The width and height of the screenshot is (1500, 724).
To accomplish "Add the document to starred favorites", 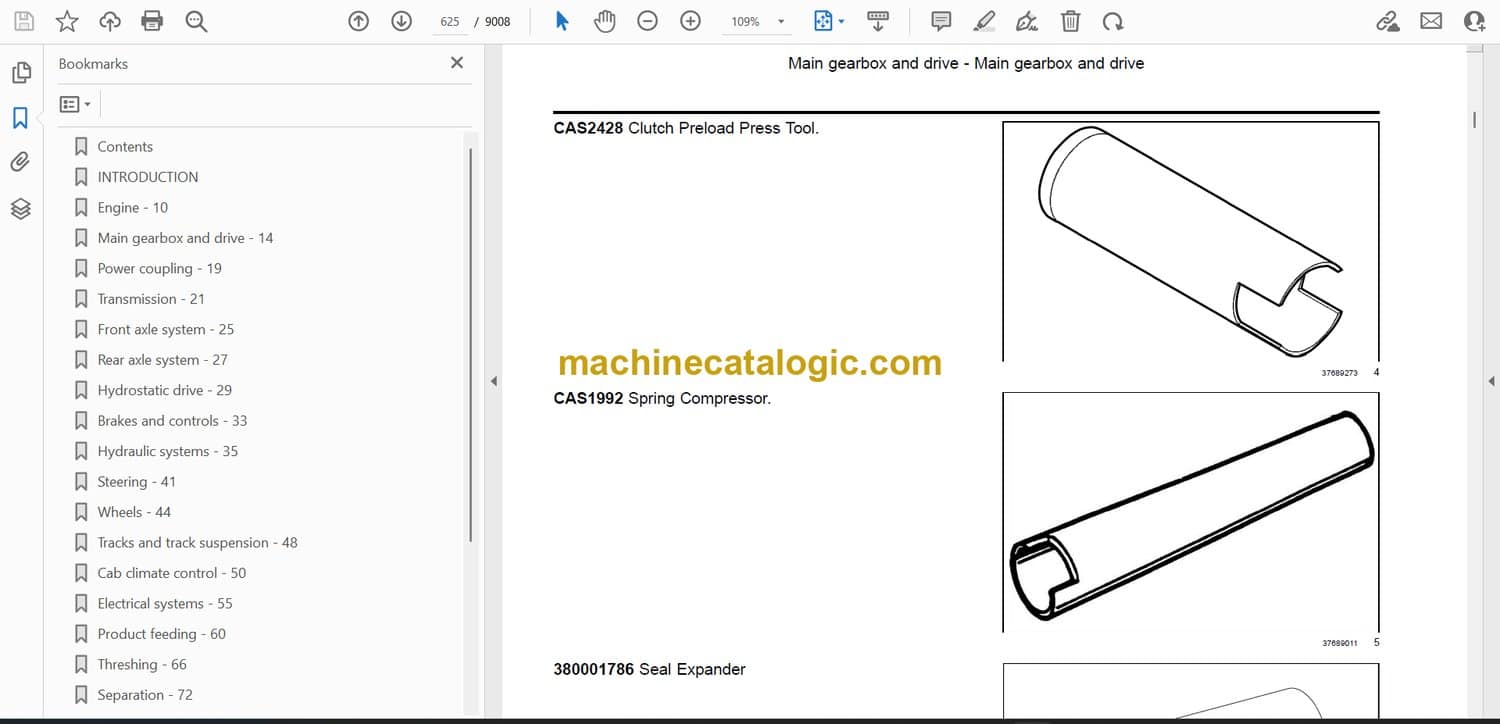I will (x=67, y=21).
